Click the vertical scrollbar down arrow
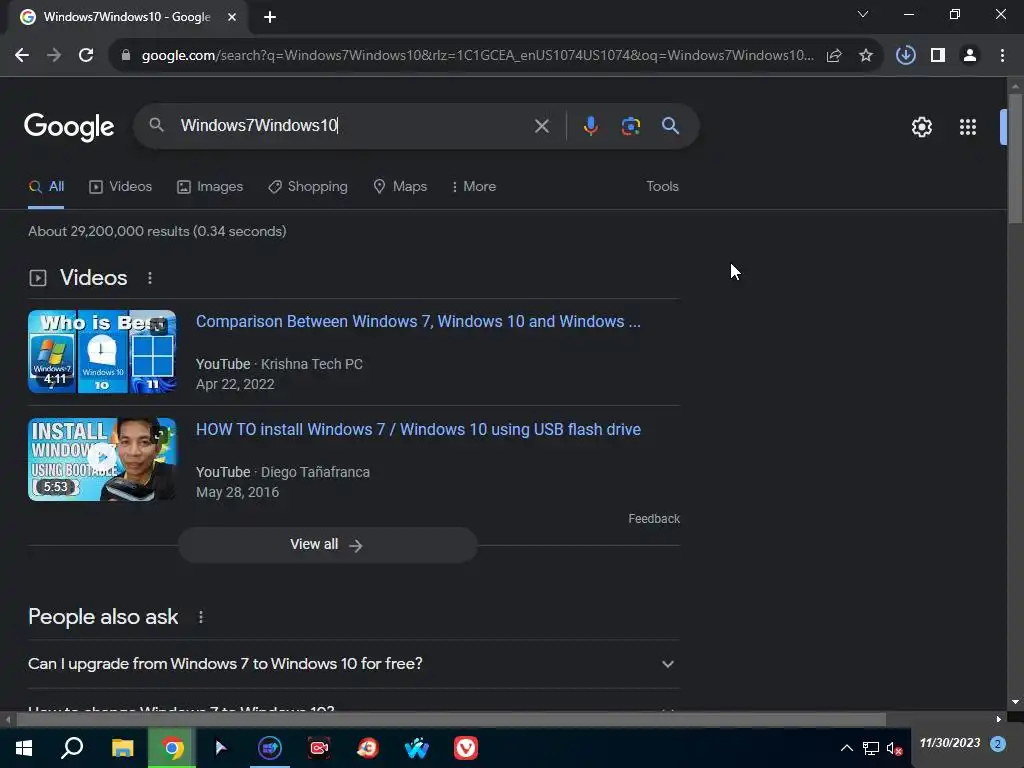This screenshot has width=1024, height=768. 1015,702
